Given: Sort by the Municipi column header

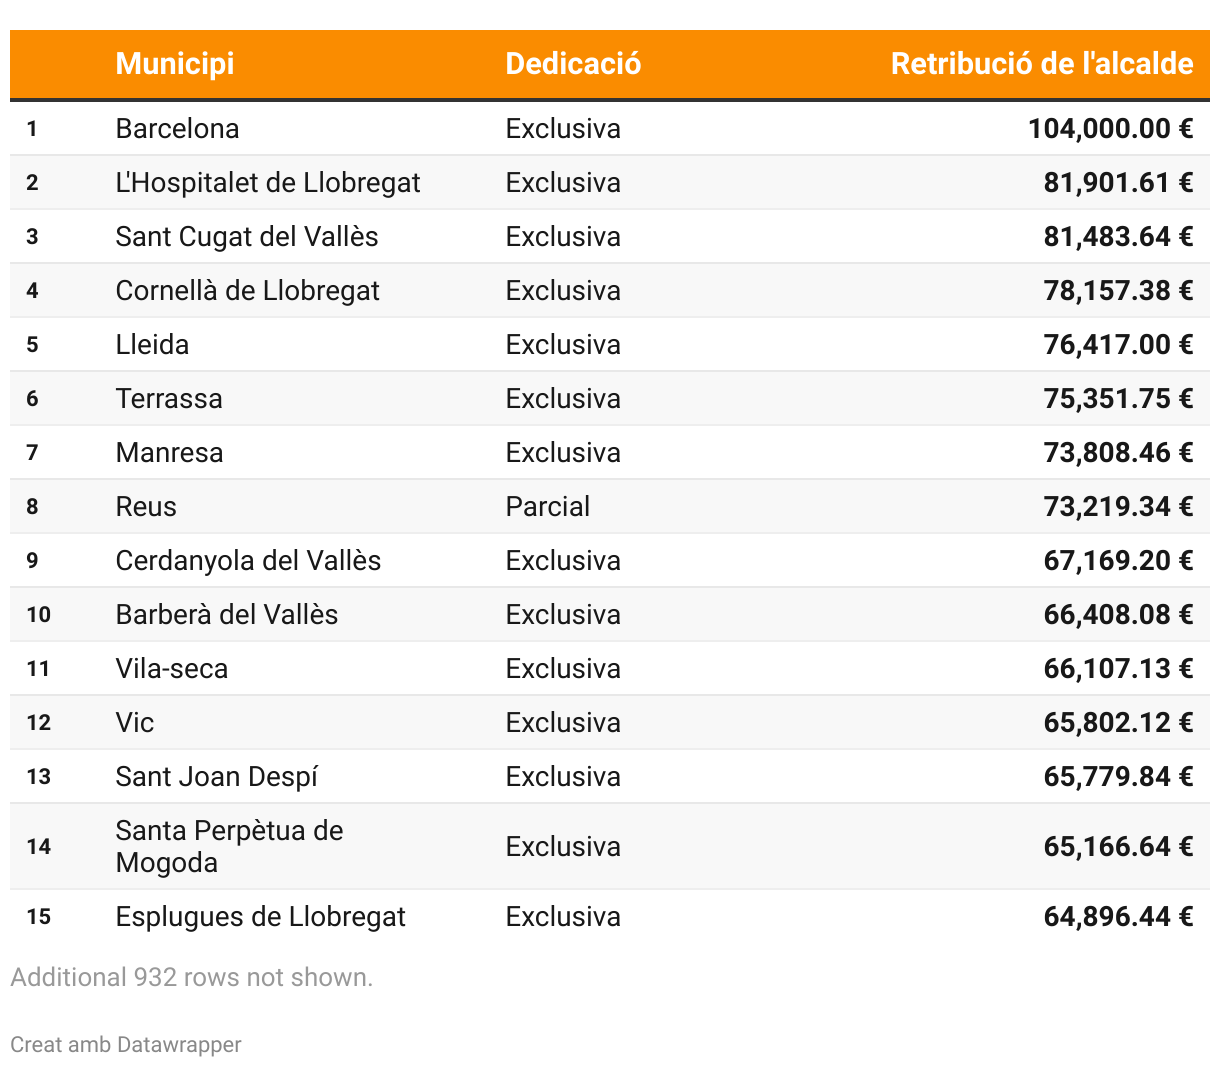Looking at the screenshot, I should (x=175, y=64).
